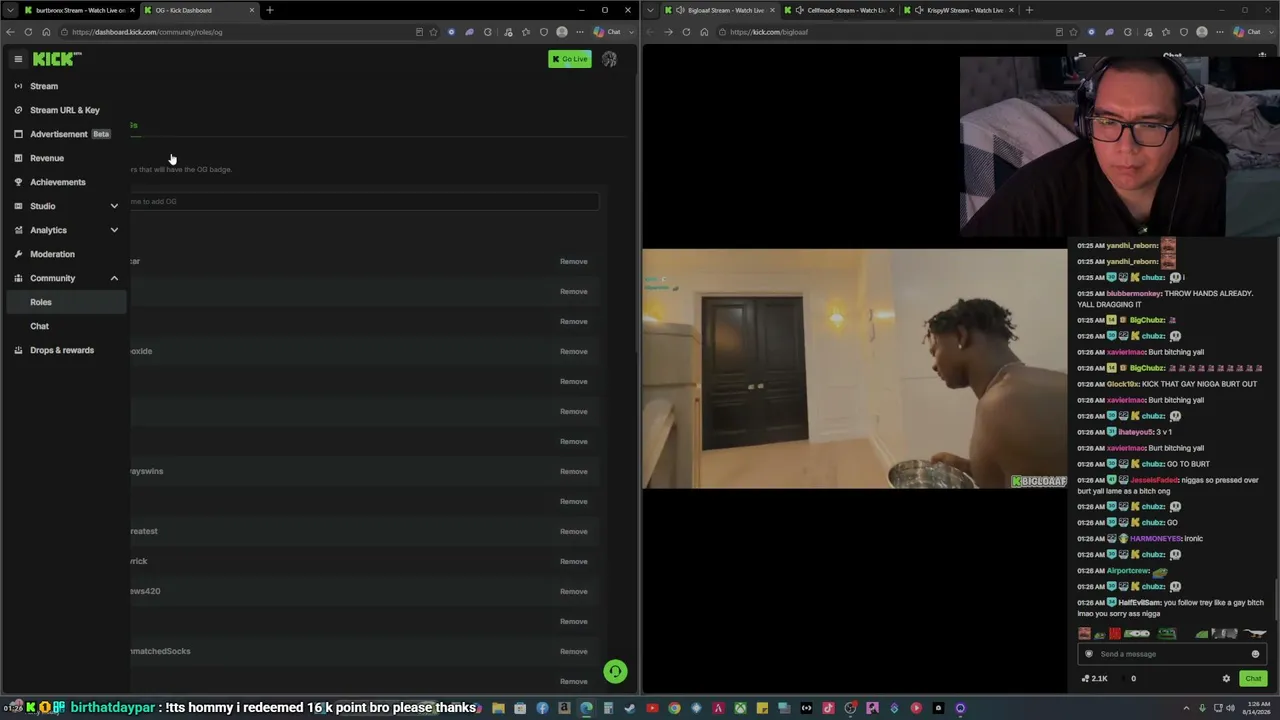Select the OG - Kick Dashboard tab

pos(198,10)
